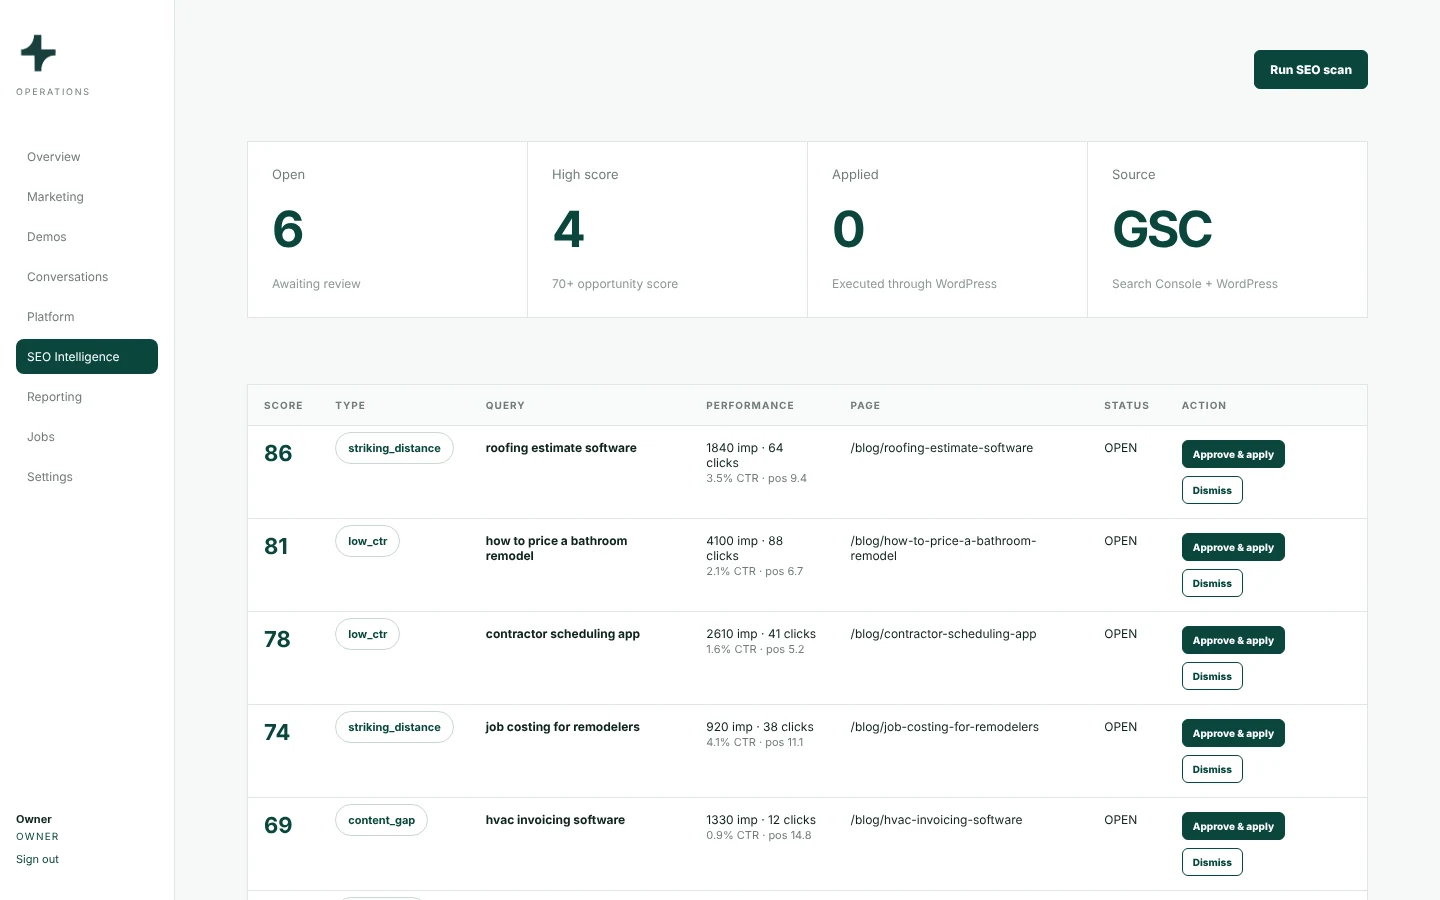Dismiss the hvac invoicing software opportunity
The image size is (1440, 900).
(x=1212, y=863)
